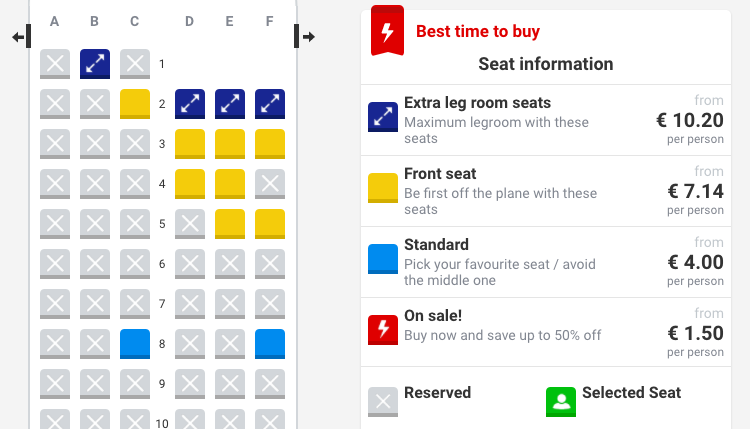Choose yellow front seat 2C
750x429 pixels.
[x=135, y=104]
